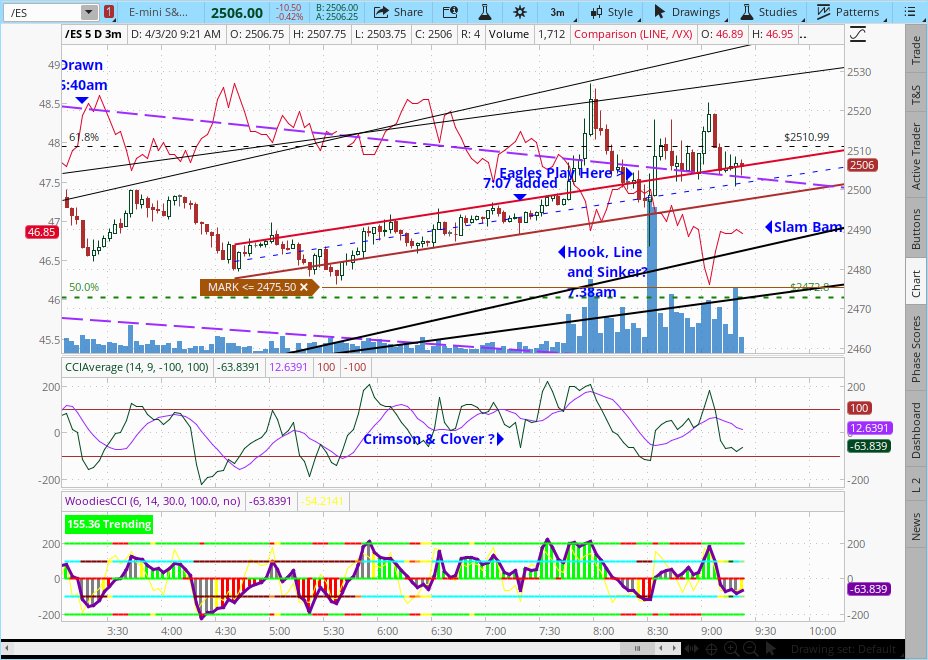Remove the MARK <= 2475.50 alert
The image size is (928, 660).
click(x=304, y=287)
